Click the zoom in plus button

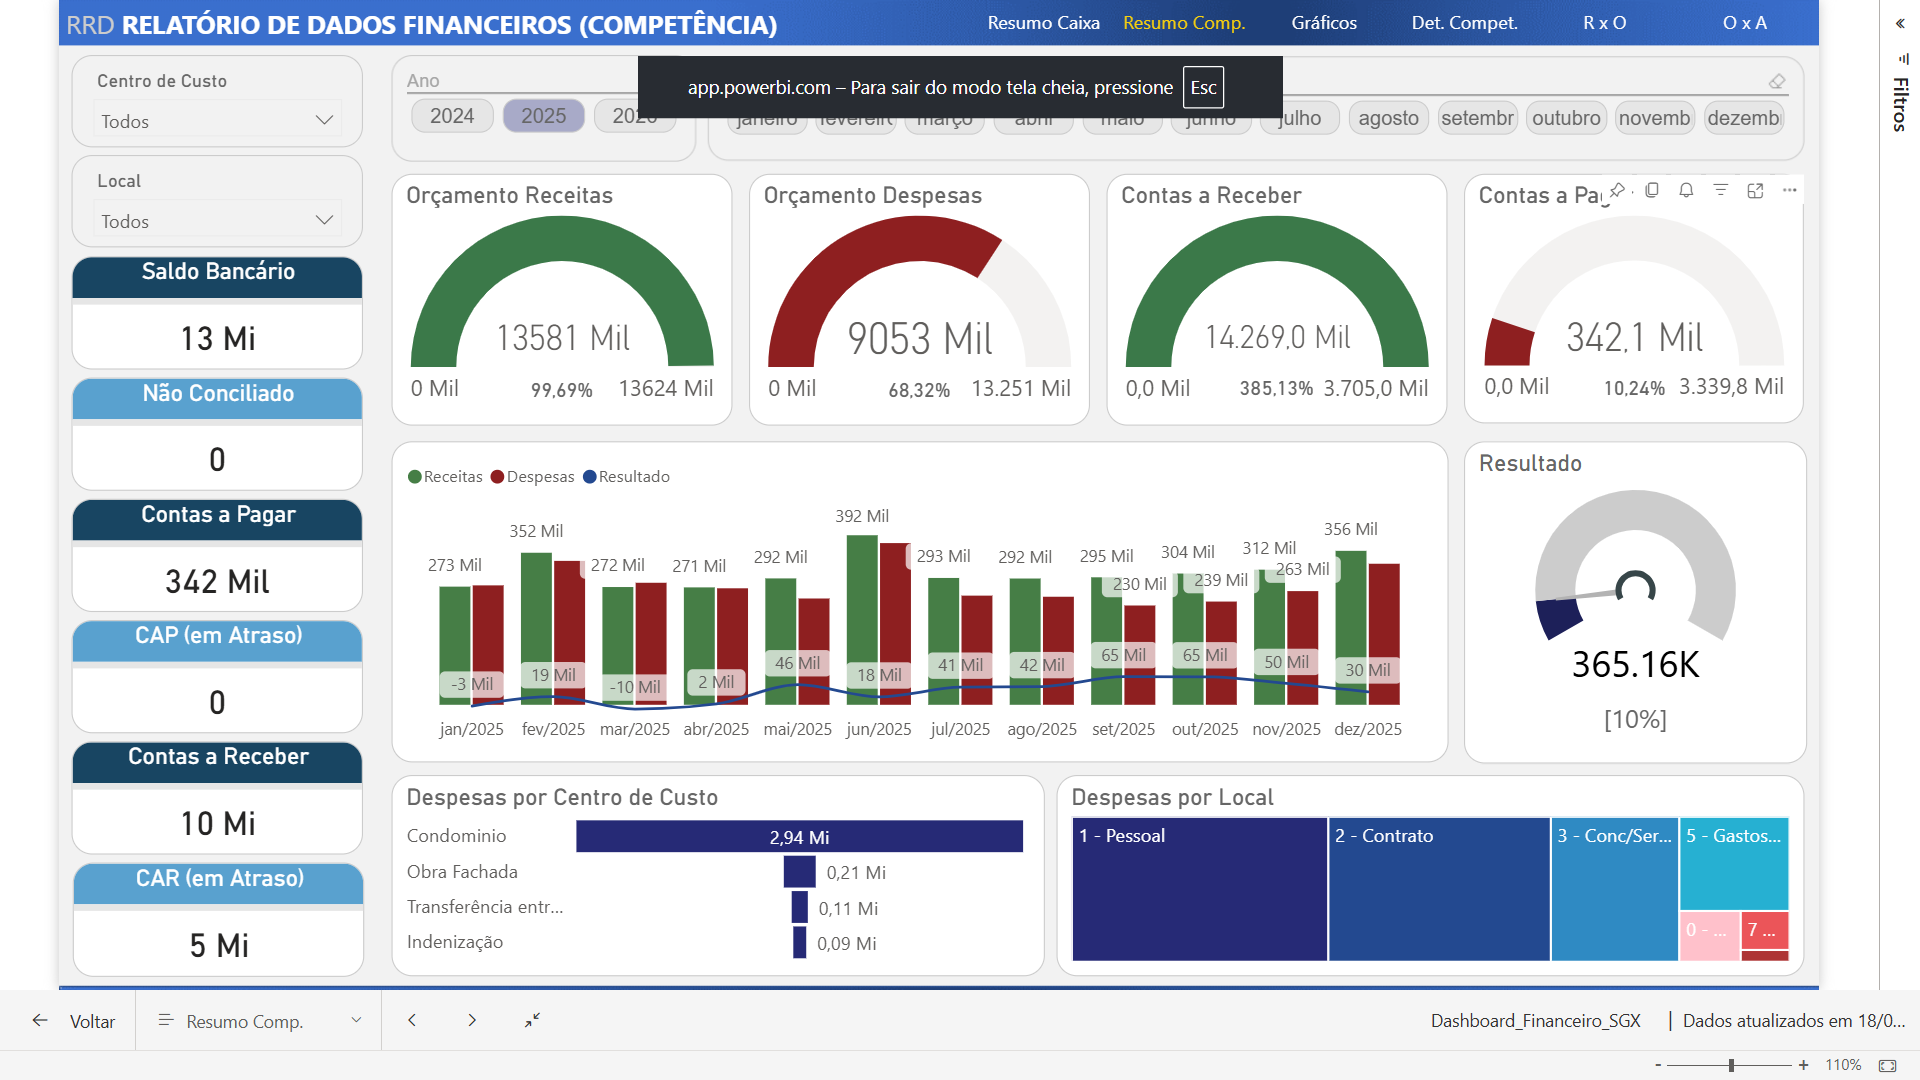click(x=1803, y=1065)
